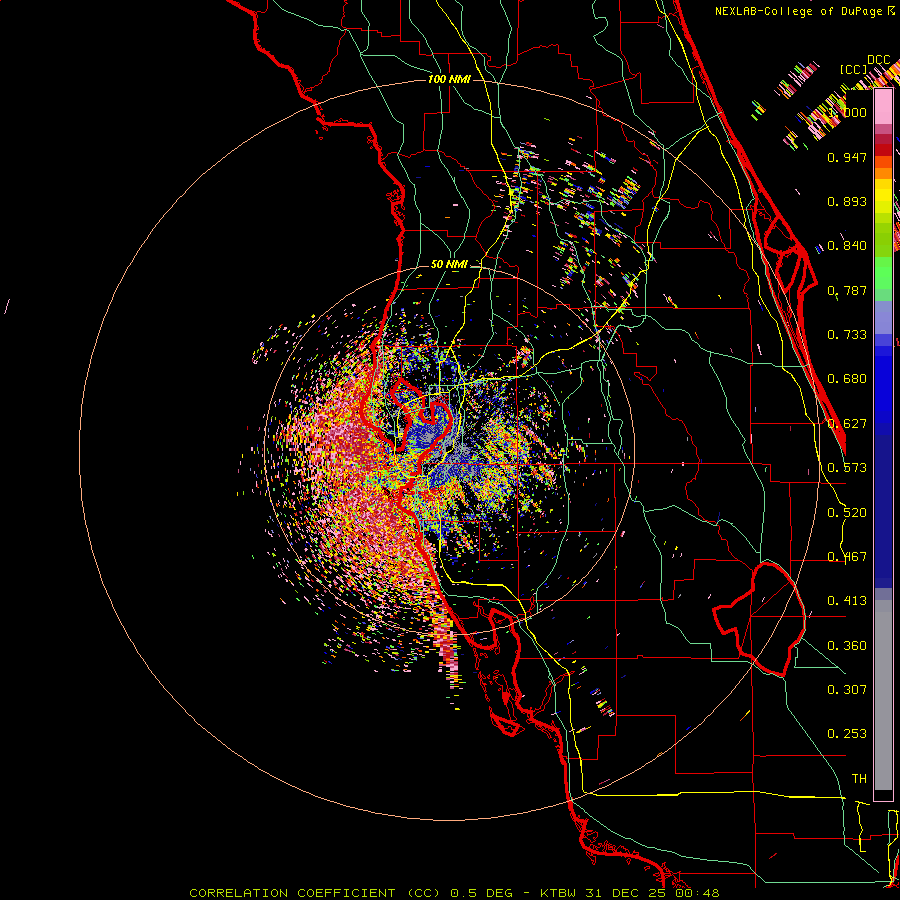
Task: Select the 0.467 scale value
Action: click(x=847, y=557)
